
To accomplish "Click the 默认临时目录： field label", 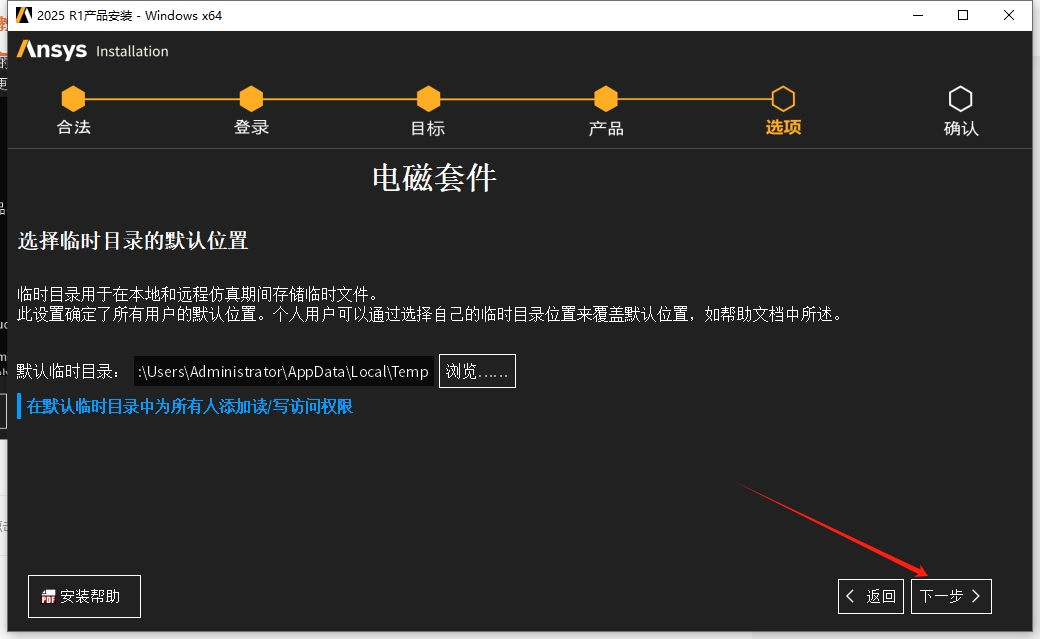I will coord(69,372).
